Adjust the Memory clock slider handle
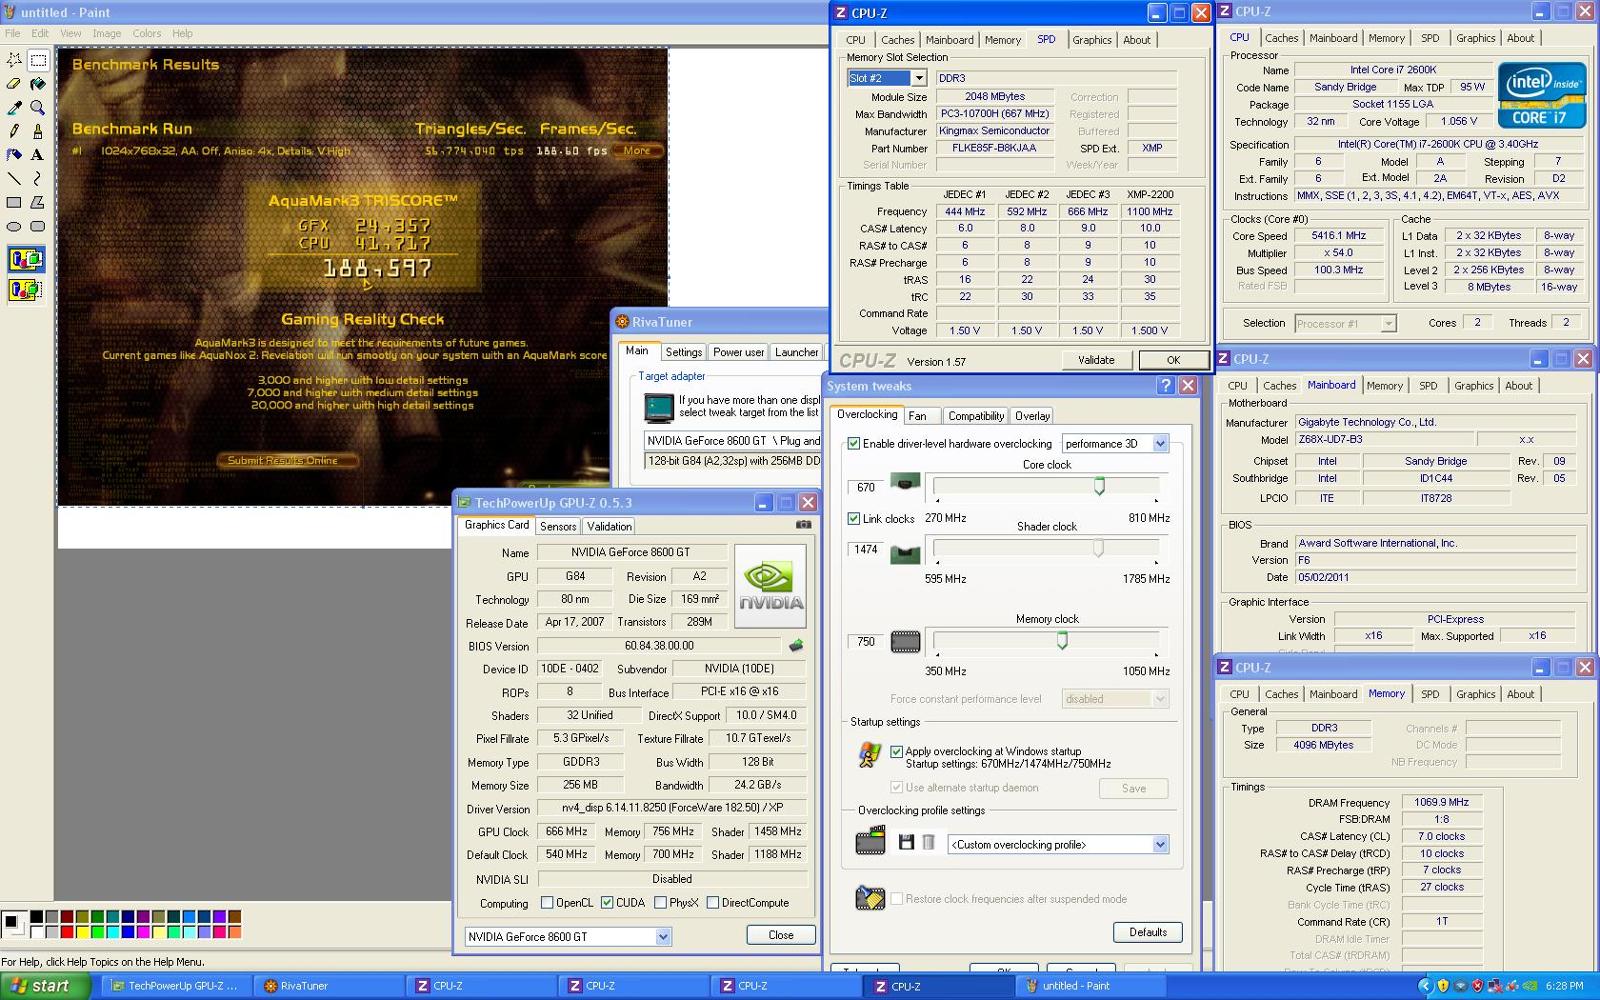The height and width of the screenshot is (1000, 1600). coord(1062,641)
